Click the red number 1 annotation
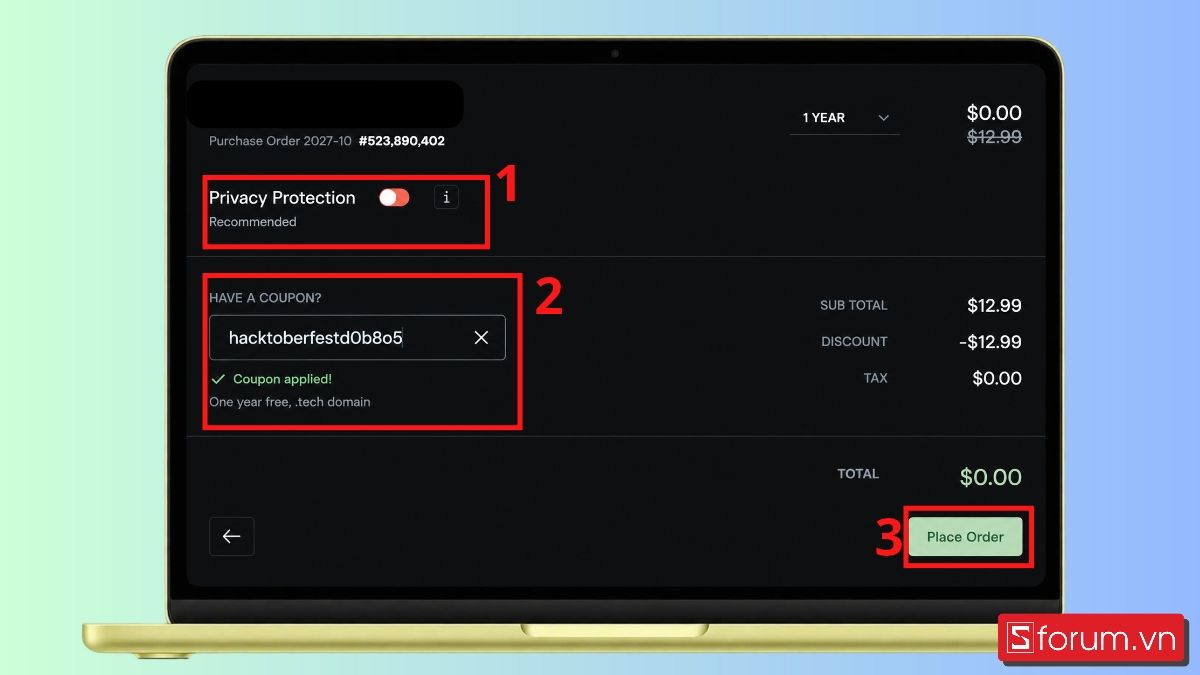The width and height of the screenshot is (1200, 675). pos(508,186)
